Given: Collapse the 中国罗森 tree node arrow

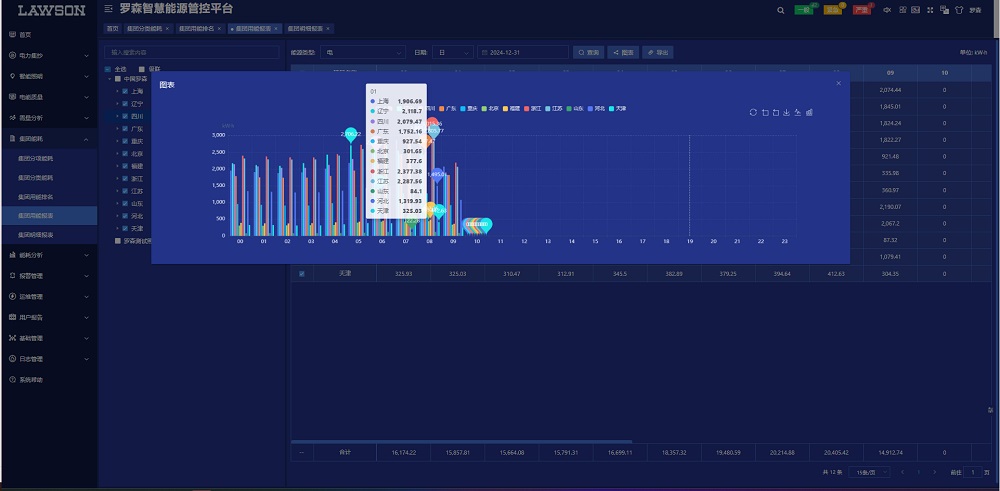Looking at the screenshot, I should (x=109, y=79).
